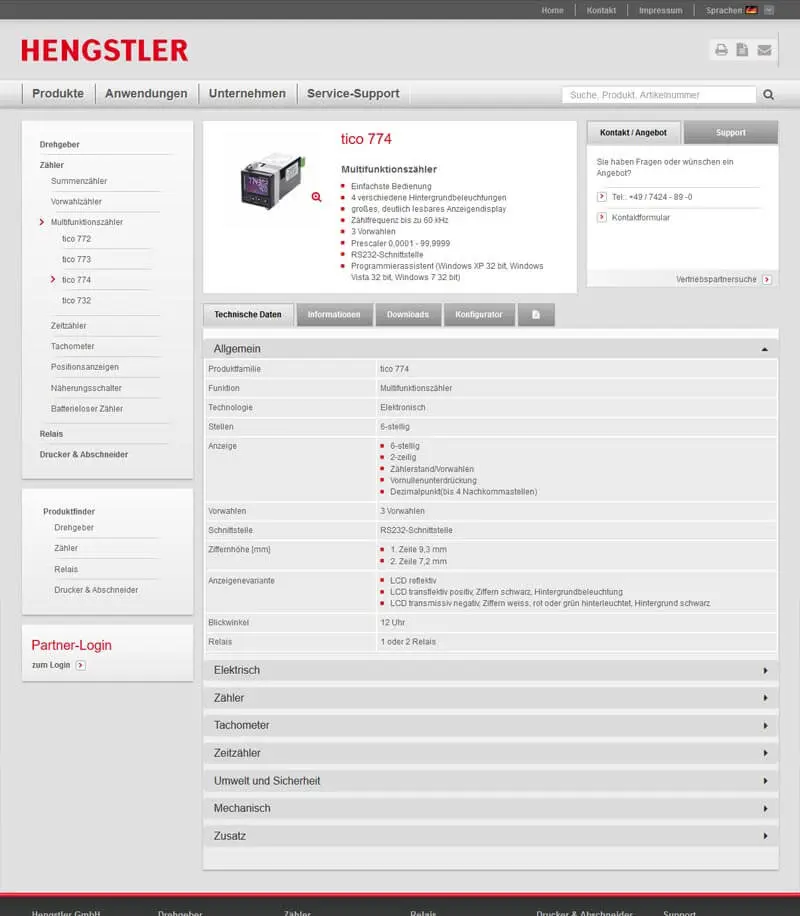800x916 pixels.
Task: Open the Produkte main menu
Action: (58, 94)
